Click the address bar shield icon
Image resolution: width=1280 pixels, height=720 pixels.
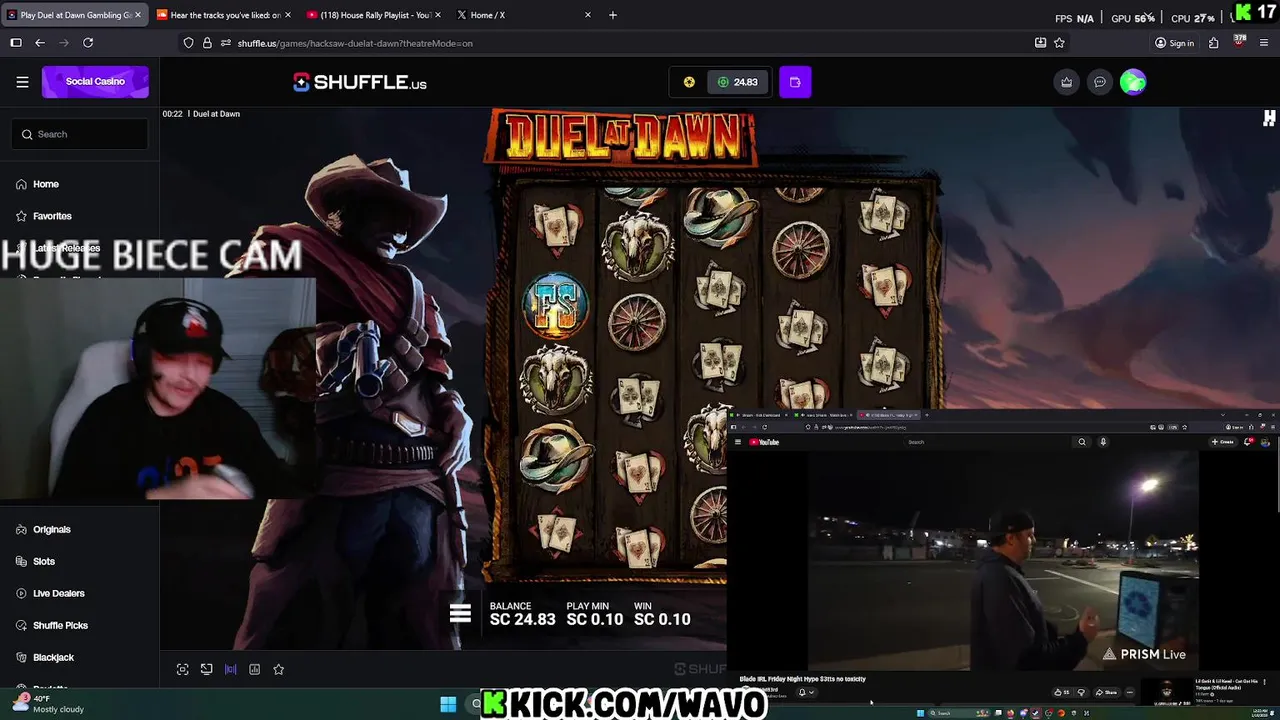[188, 43]
